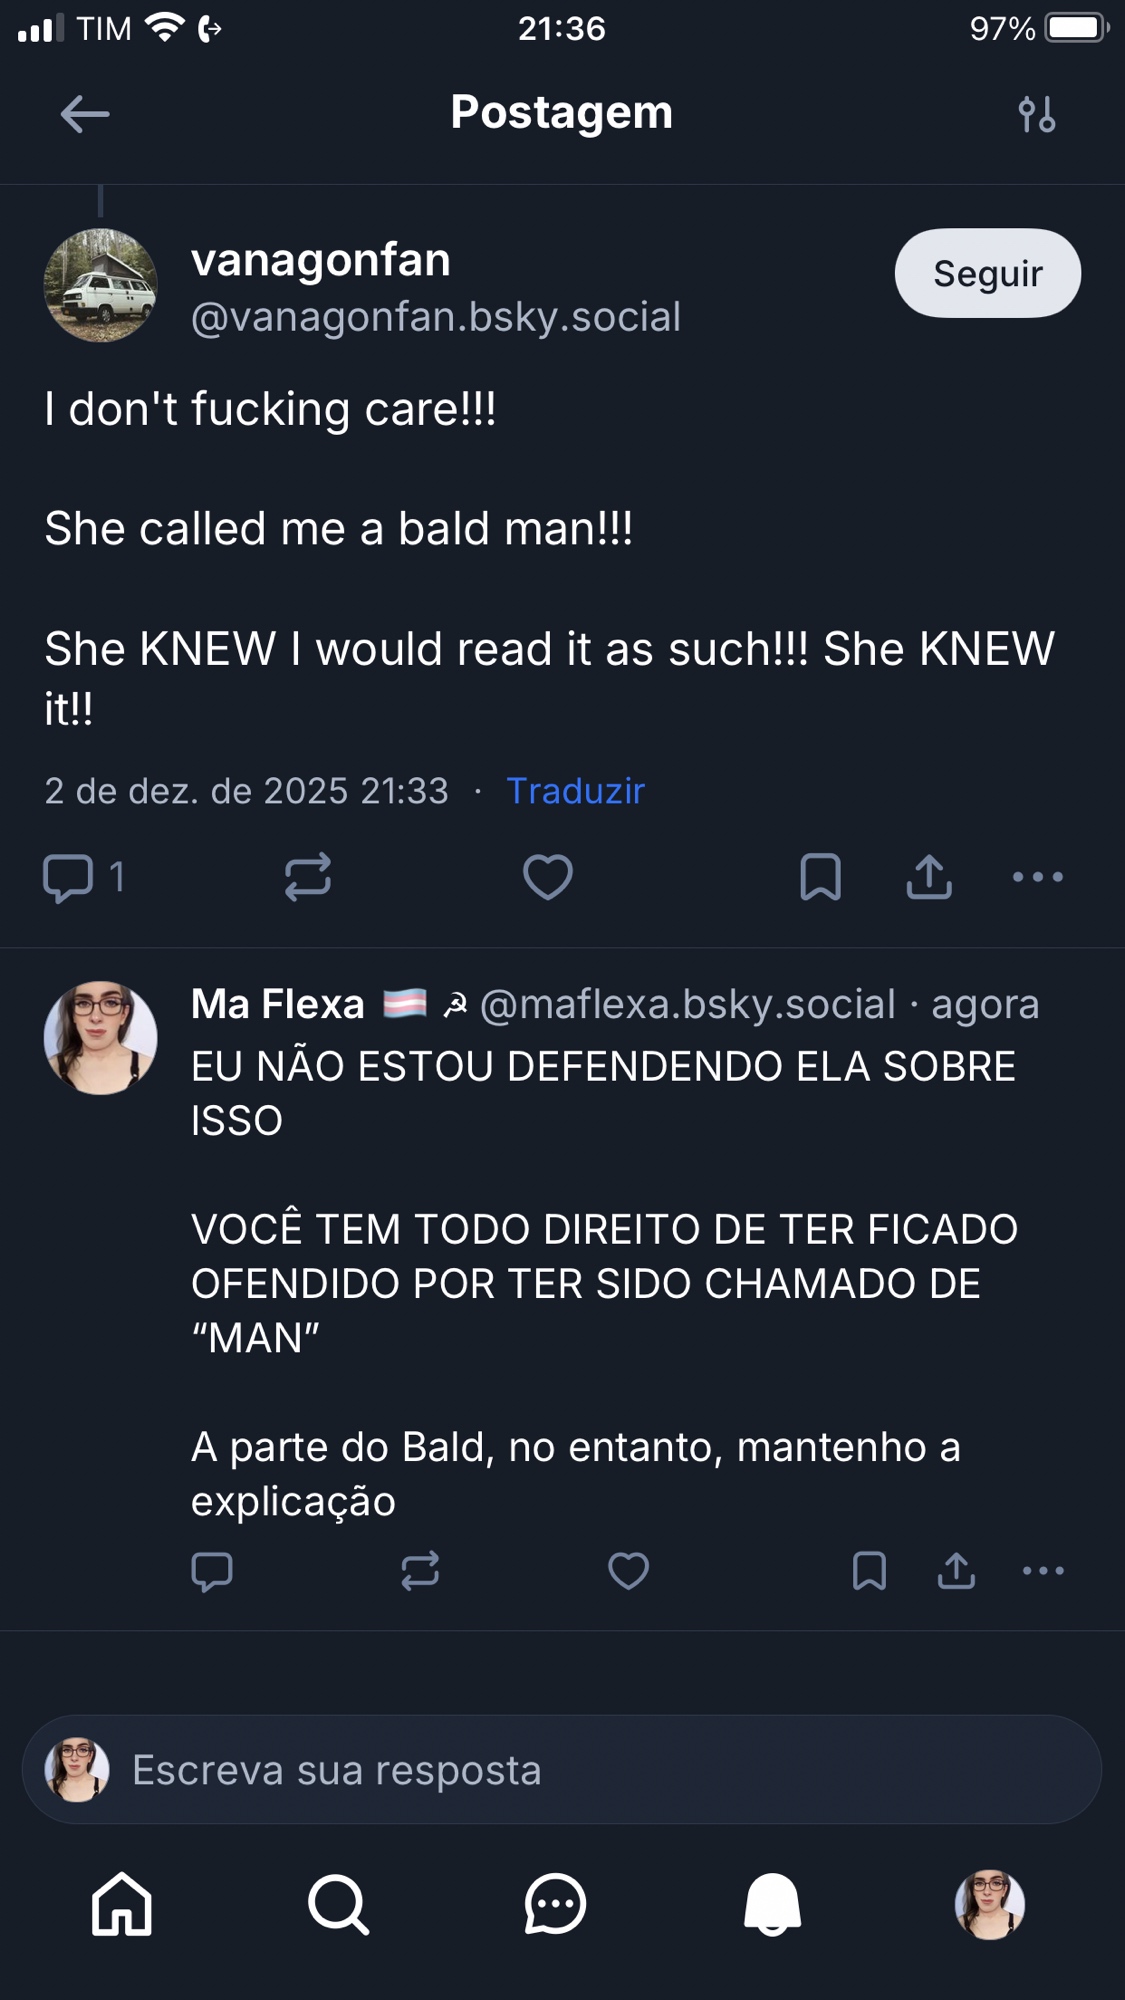Open more options for vanagonfan's post
The image size is (1125, 2000).
click(x=1037, y=877)
